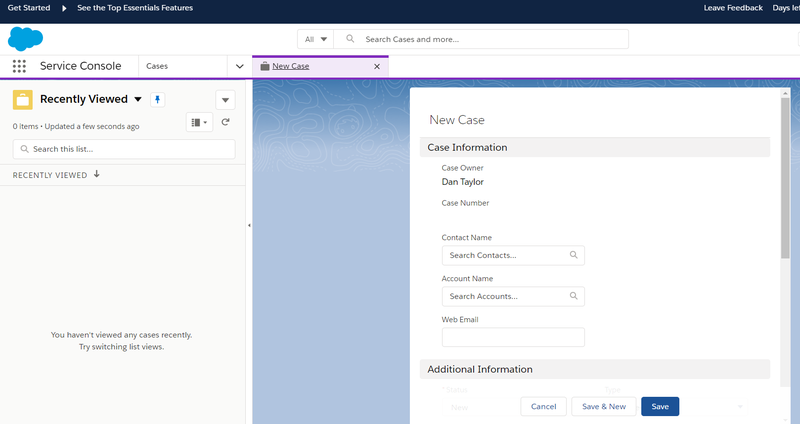Click the New Case tab briefcase icon
Image resolution: width=800 pixels, height=424 pixels.
264,66
